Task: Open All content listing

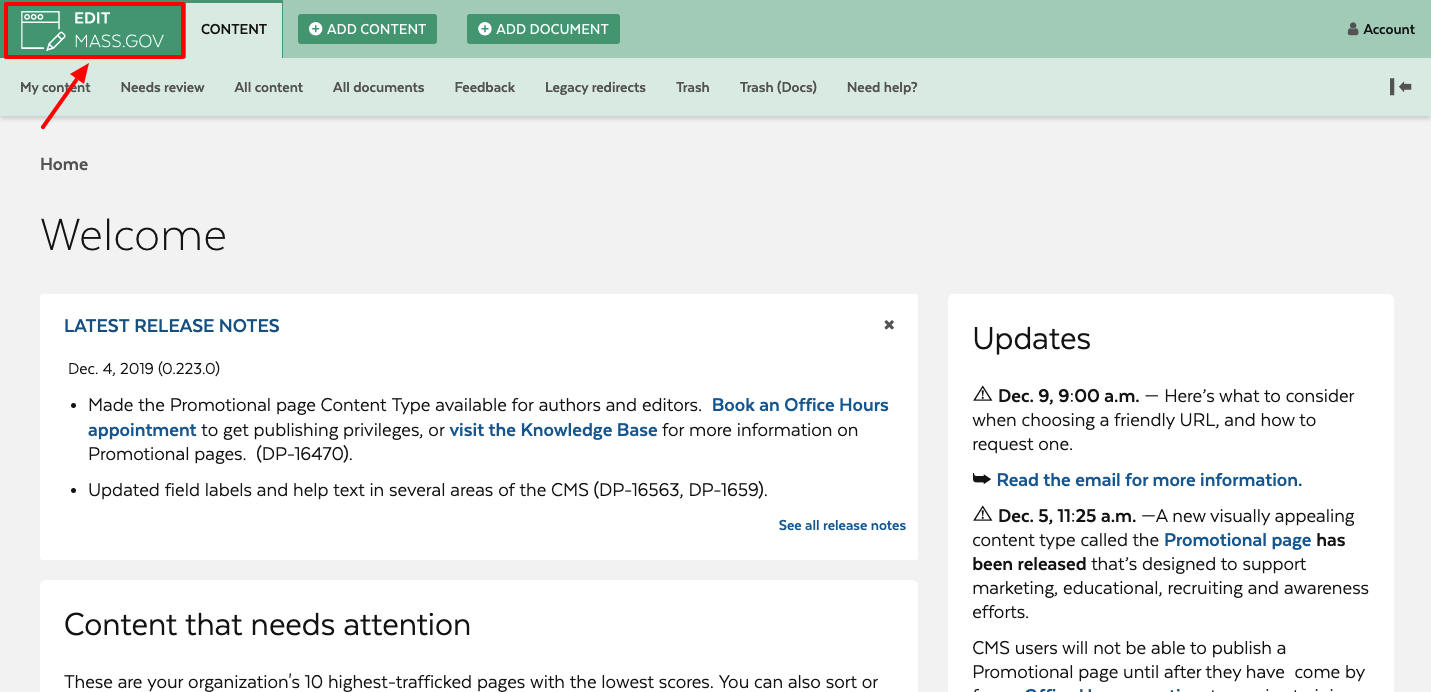Action: [268, 87]
